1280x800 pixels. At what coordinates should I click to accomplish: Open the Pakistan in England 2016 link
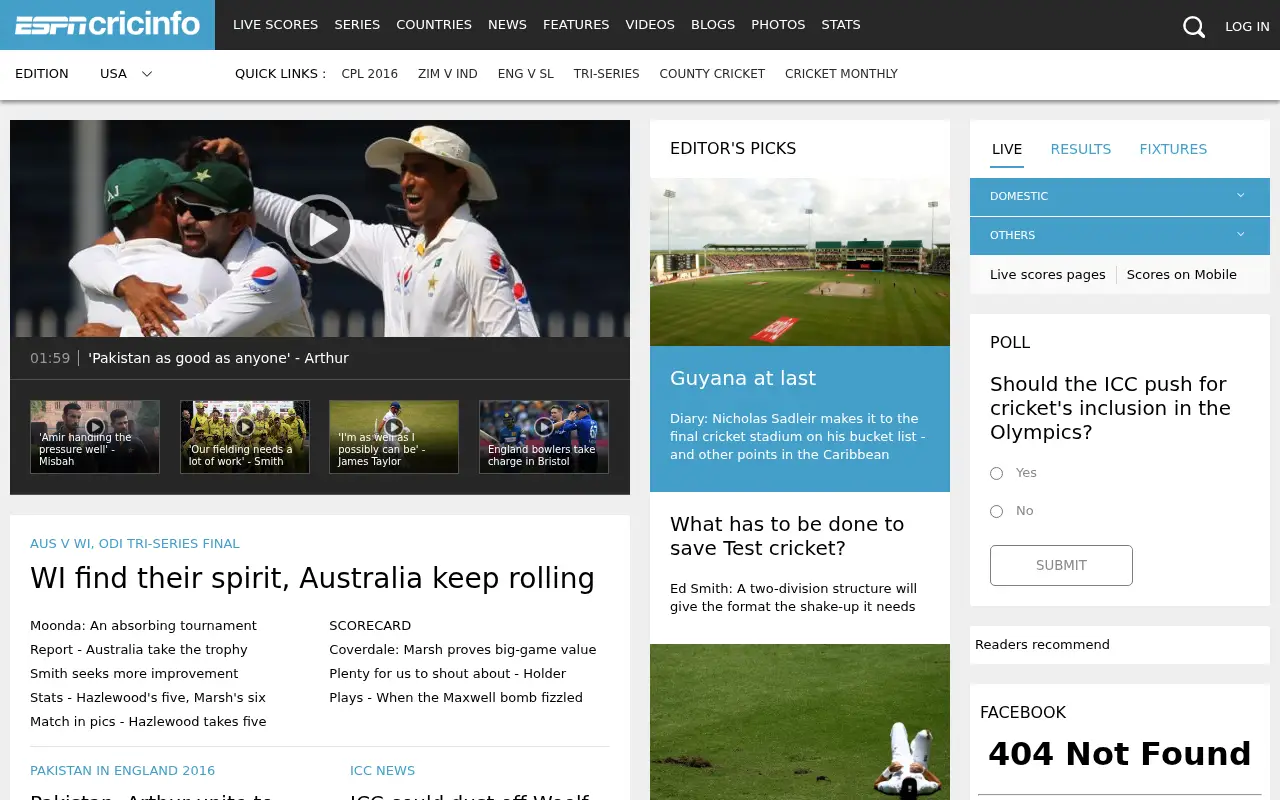pyautogui.click(x=122, y=771)
